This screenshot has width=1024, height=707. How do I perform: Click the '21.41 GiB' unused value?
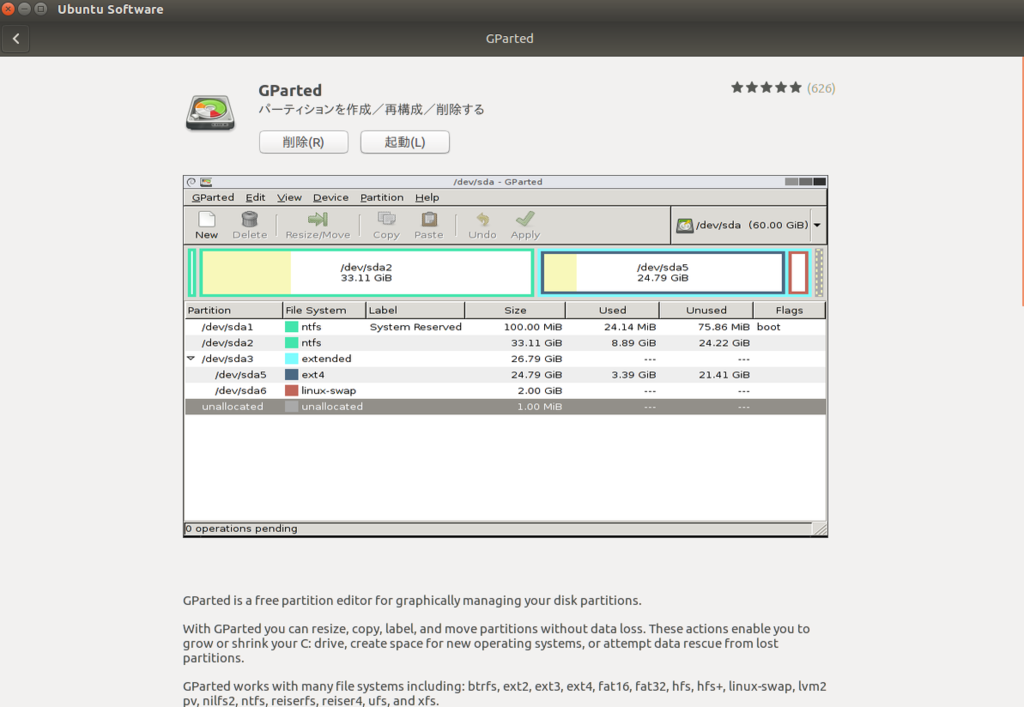pyautogui.click(x=724, y=375)
